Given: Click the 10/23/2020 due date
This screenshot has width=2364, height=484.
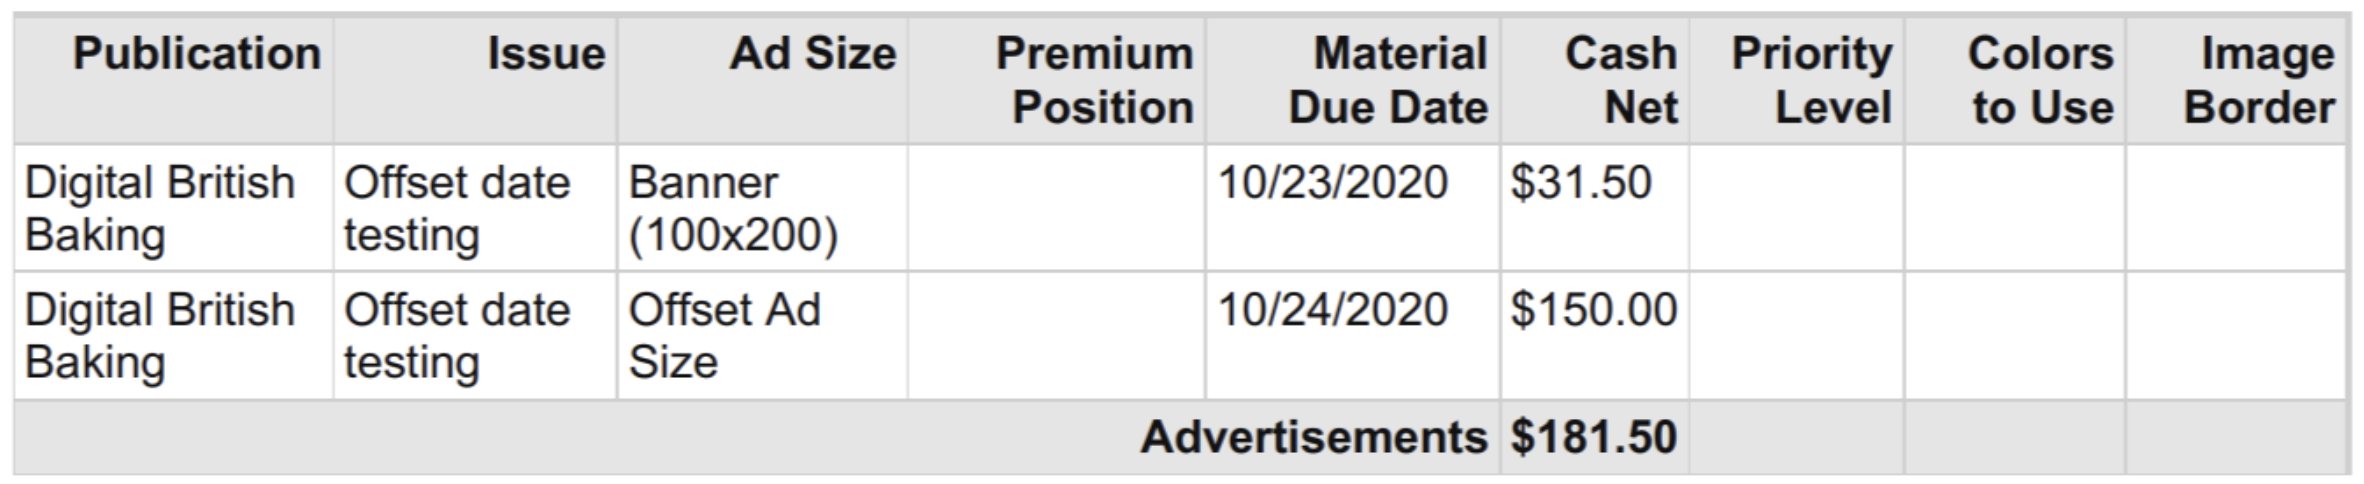Looking at the screenshot, I should pyautogui.click(x=1332, y=184).
